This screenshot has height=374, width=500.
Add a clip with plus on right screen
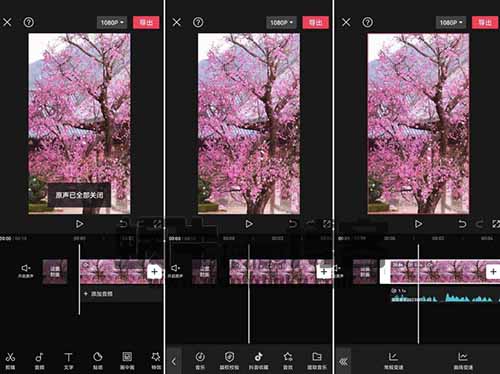[493, 272]
